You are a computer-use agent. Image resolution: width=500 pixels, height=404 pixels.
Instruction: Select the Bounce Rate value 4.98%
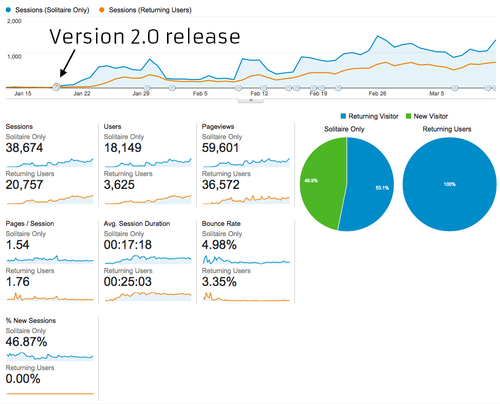click(x=219, y=245)
